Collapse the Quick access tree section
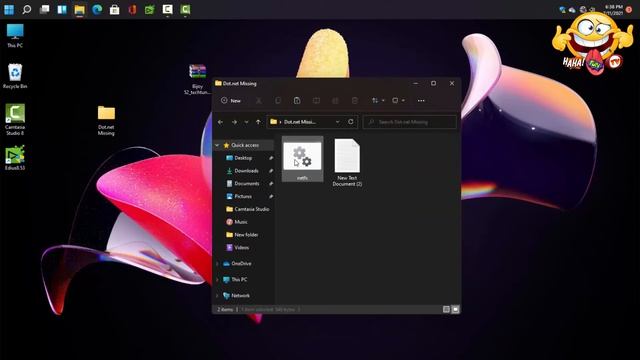 coord(217,145)
